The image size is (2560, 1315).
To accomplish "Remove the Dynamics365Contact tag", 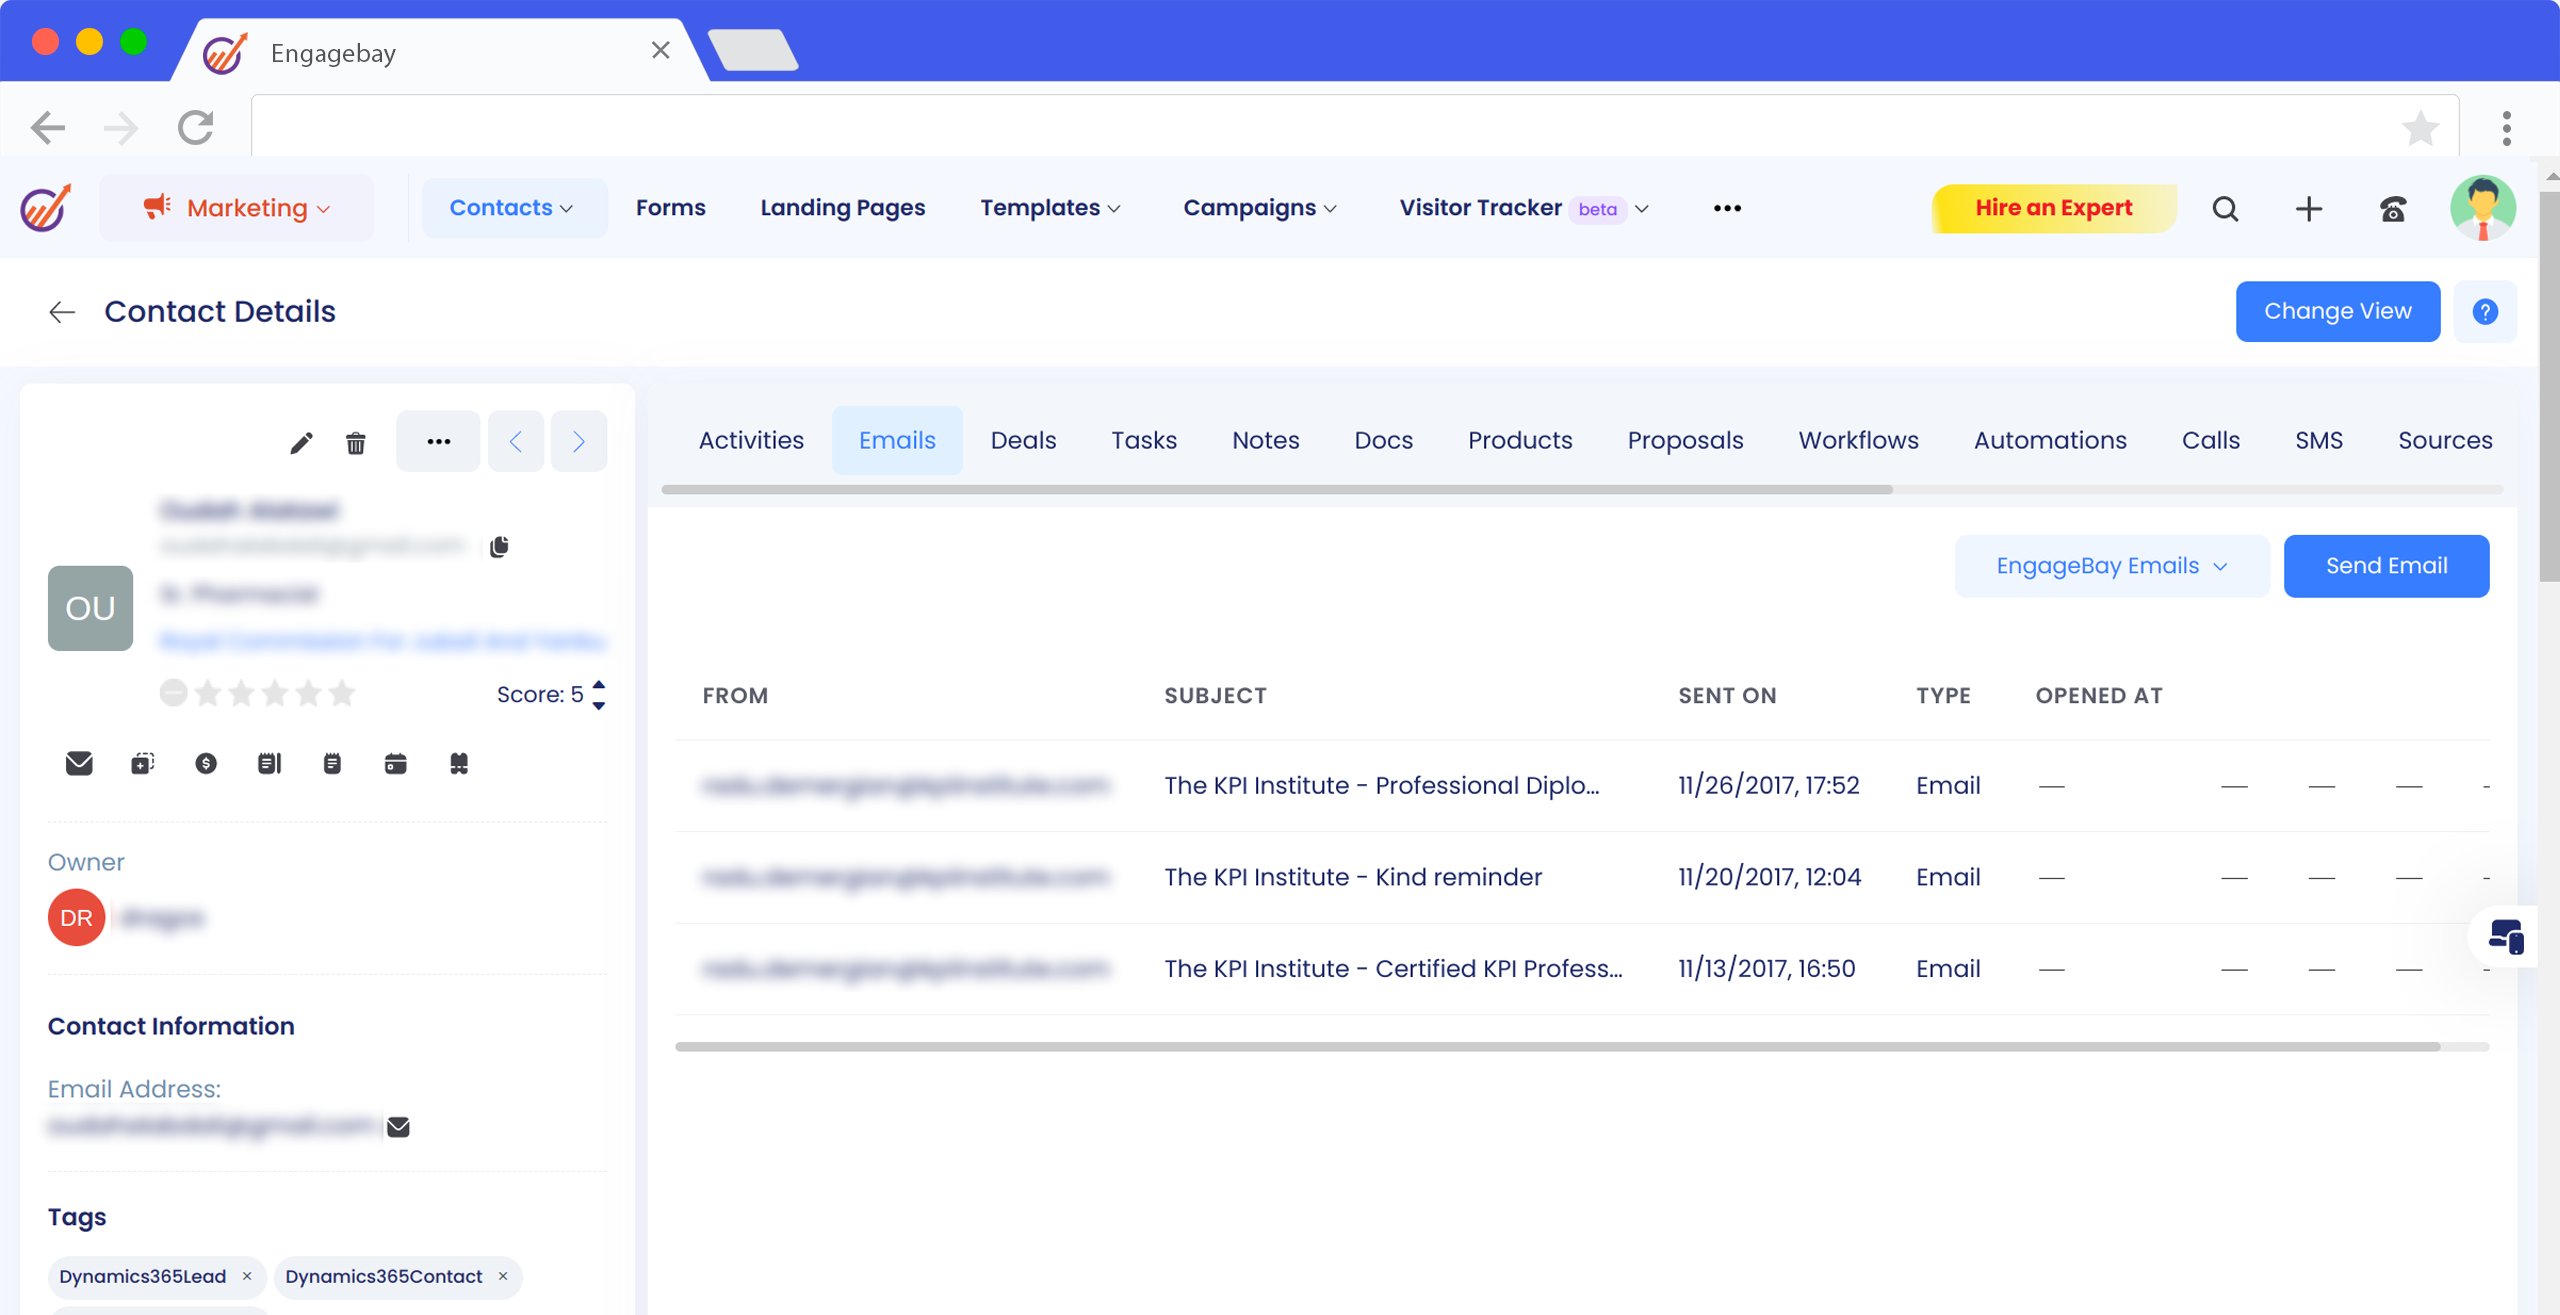I will [503, 1276].
